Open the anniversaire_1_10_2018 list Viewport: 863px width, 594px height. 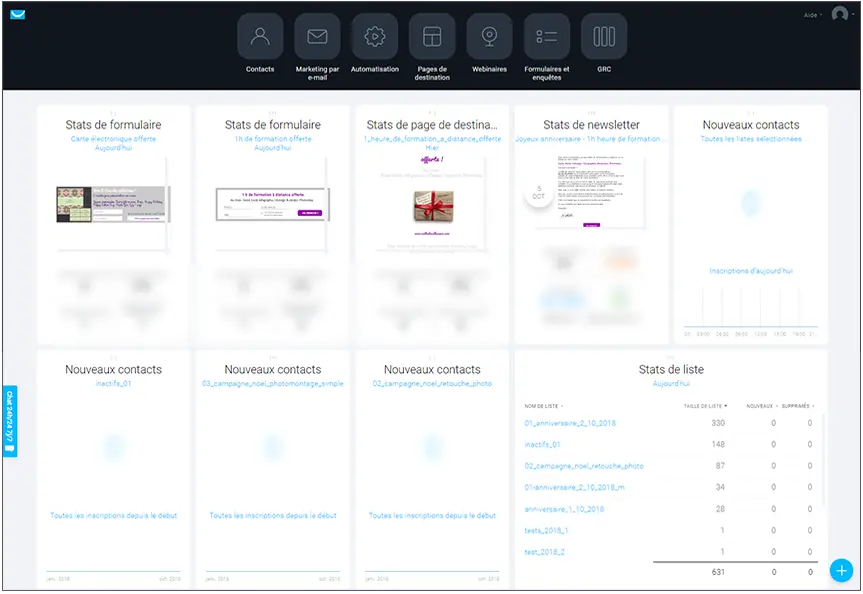click(x=564, y=509)
